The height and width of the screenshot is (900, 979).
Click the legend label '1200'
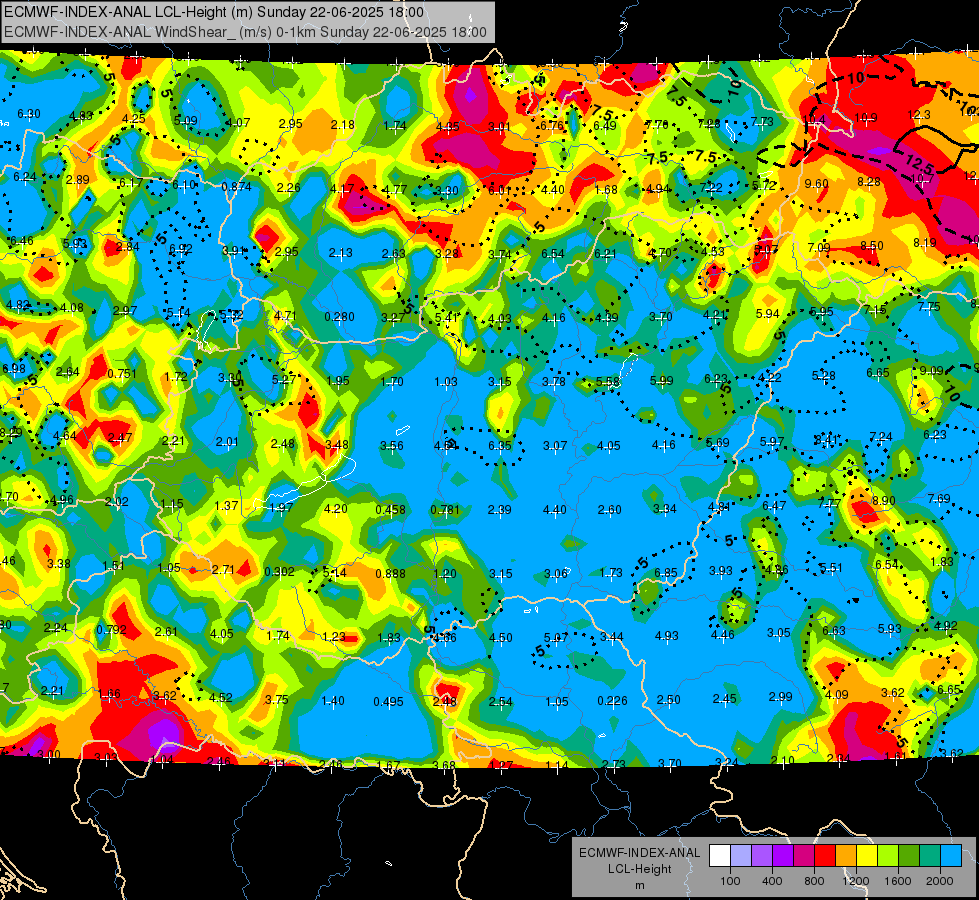pyautogui.click(x=855, y=881)
